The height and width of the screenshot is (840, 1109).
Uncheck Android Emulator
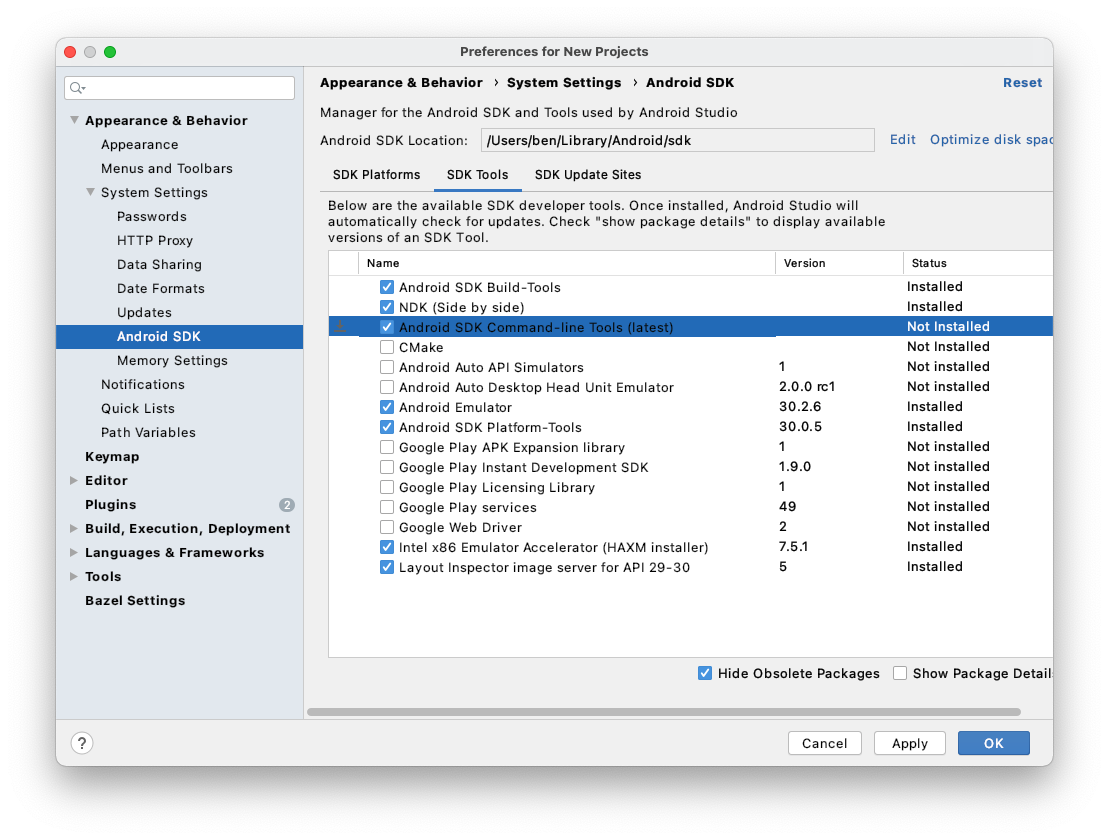coord(387,407)
